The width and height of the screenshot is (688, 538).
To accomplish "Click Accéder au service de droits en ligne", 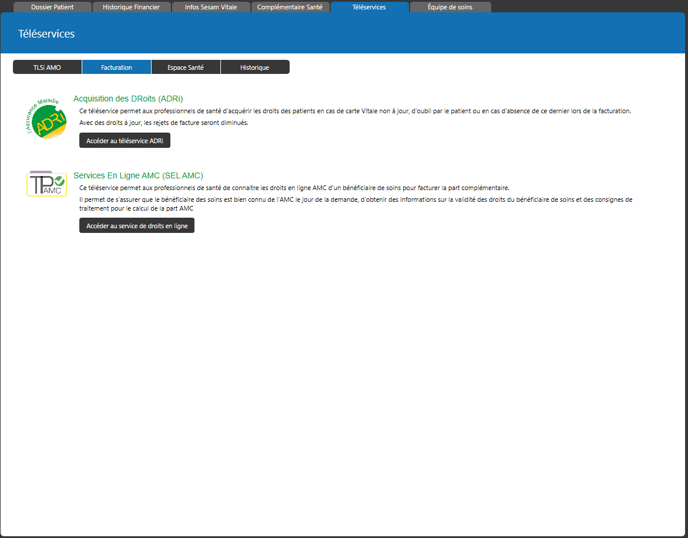I will (136, 226).
